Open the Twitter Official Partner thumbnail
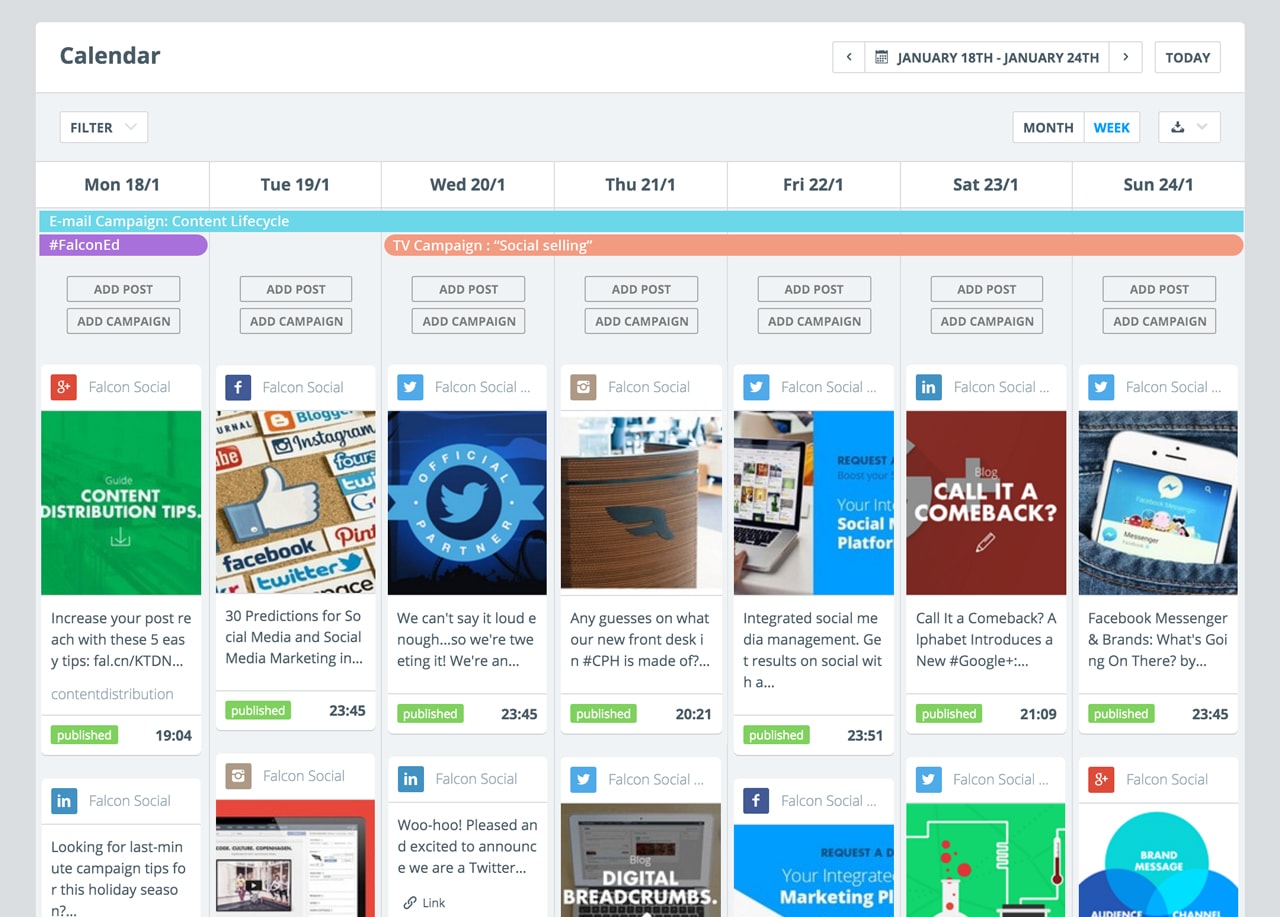1280x917 pixels. [467, 503]
